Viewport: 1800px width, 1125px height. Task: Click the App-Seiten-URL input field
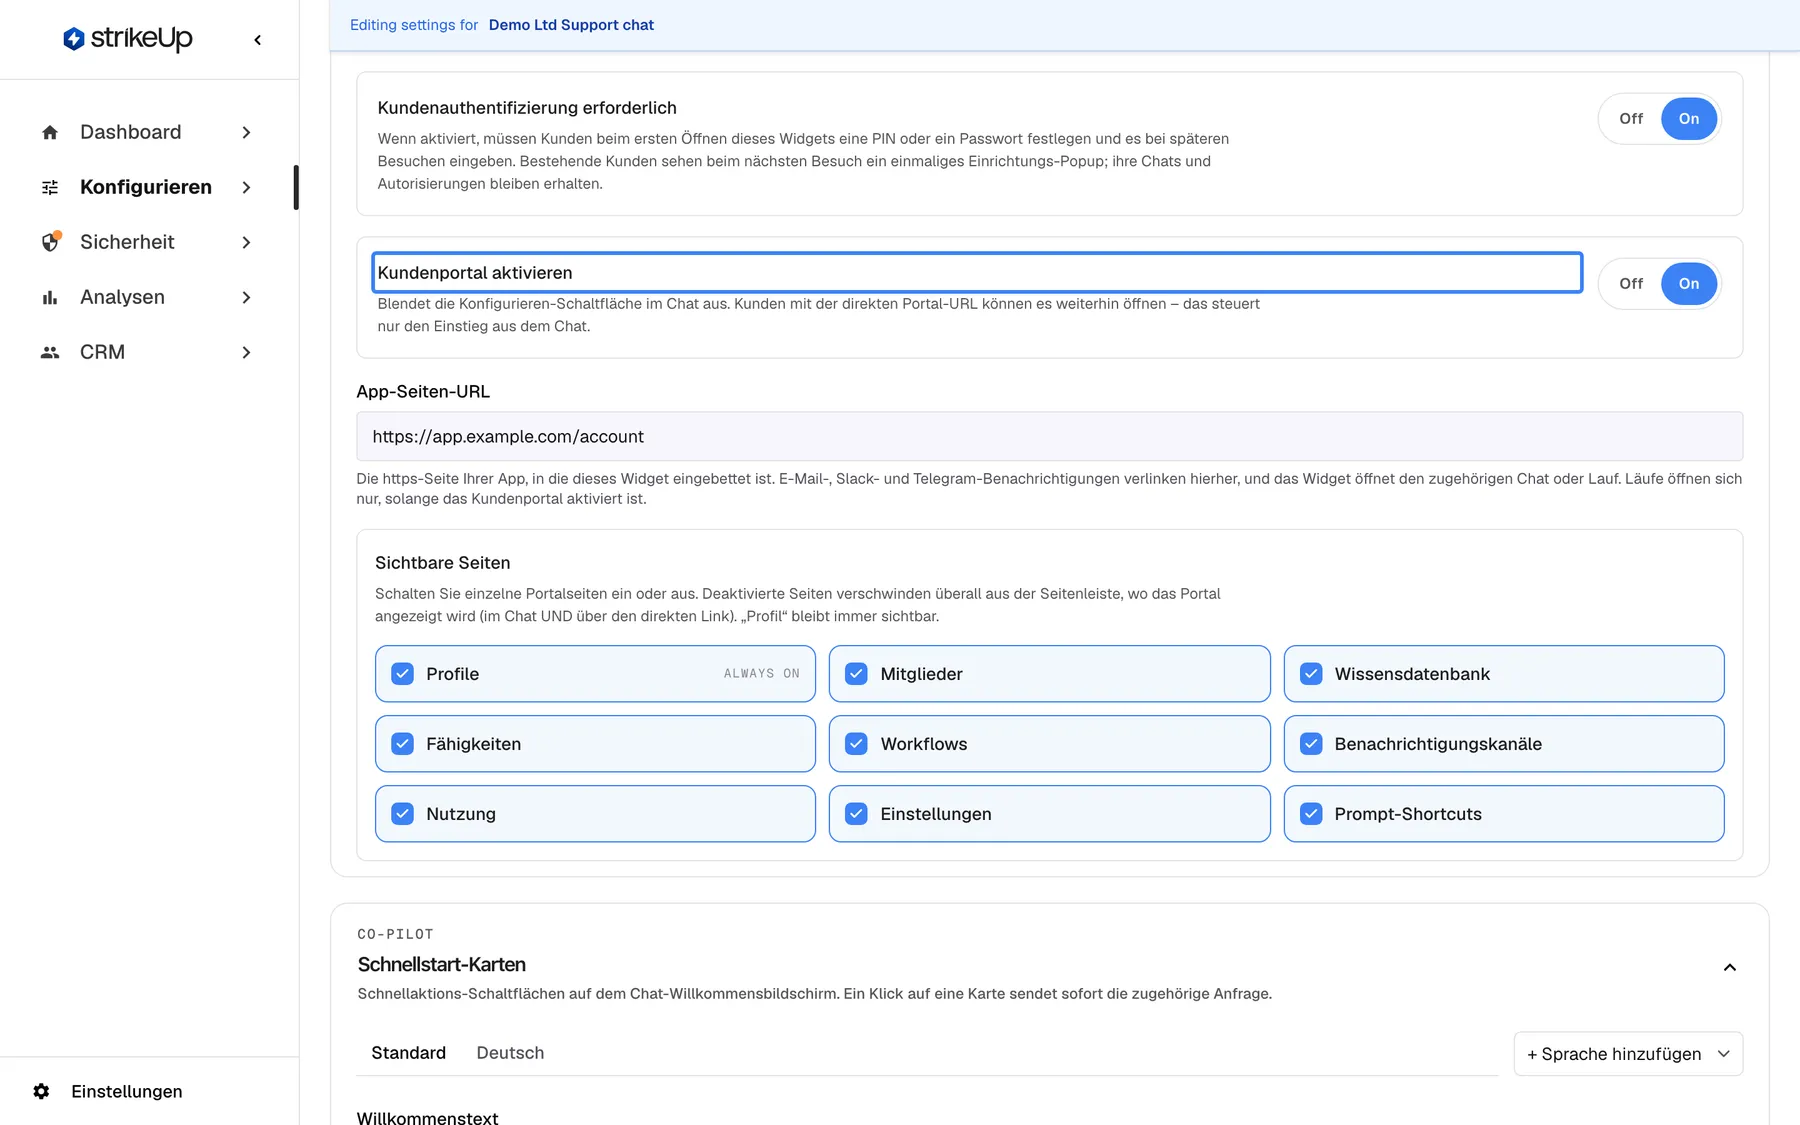pyautogui.click(x=1049, y=436)
